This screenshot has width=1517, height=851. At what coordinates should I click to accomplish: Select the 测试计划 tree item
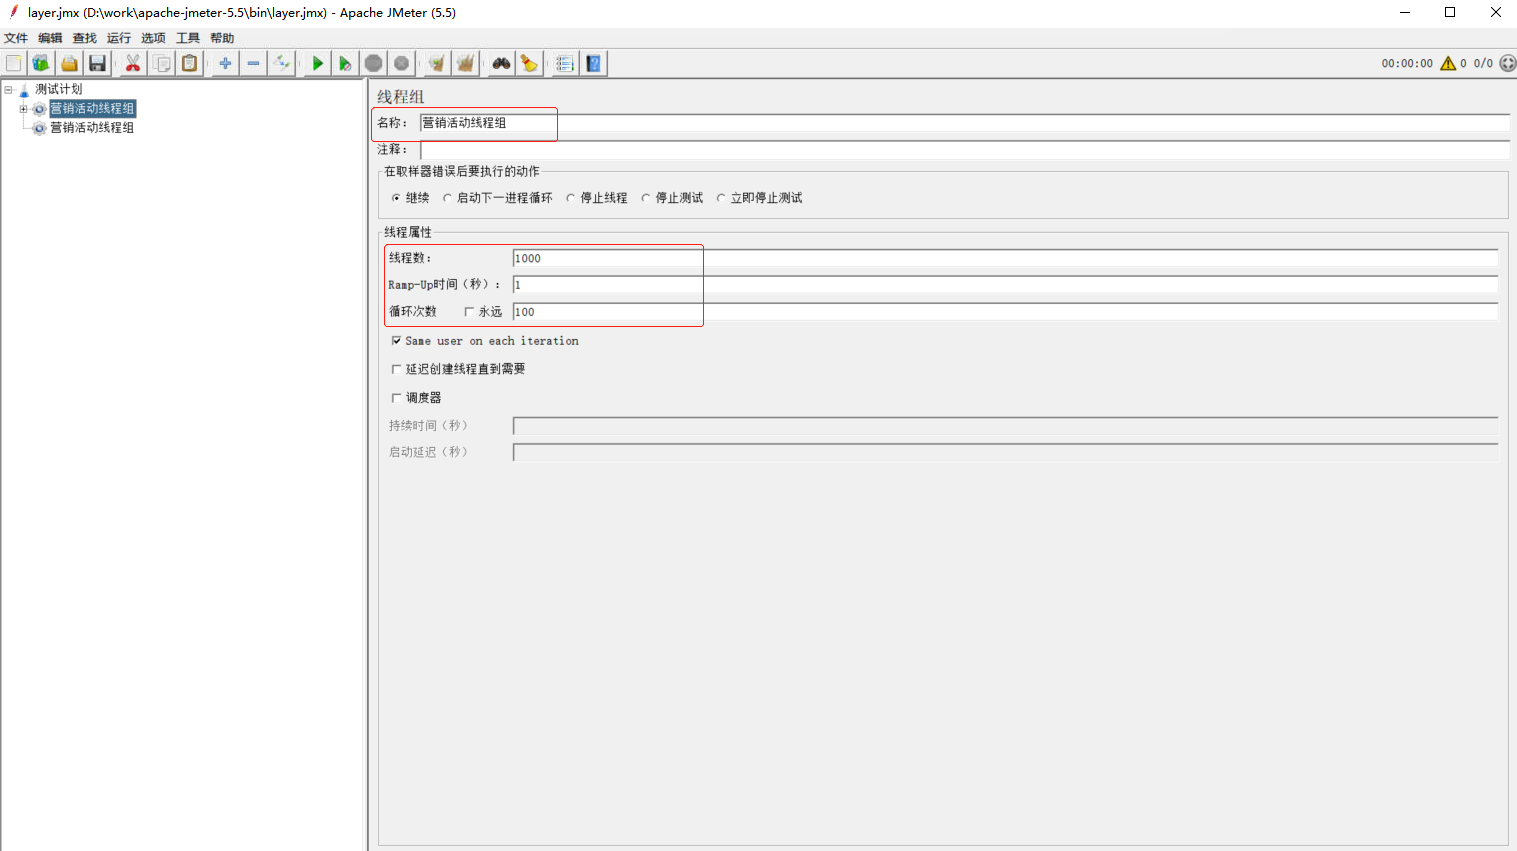(59, 89)
